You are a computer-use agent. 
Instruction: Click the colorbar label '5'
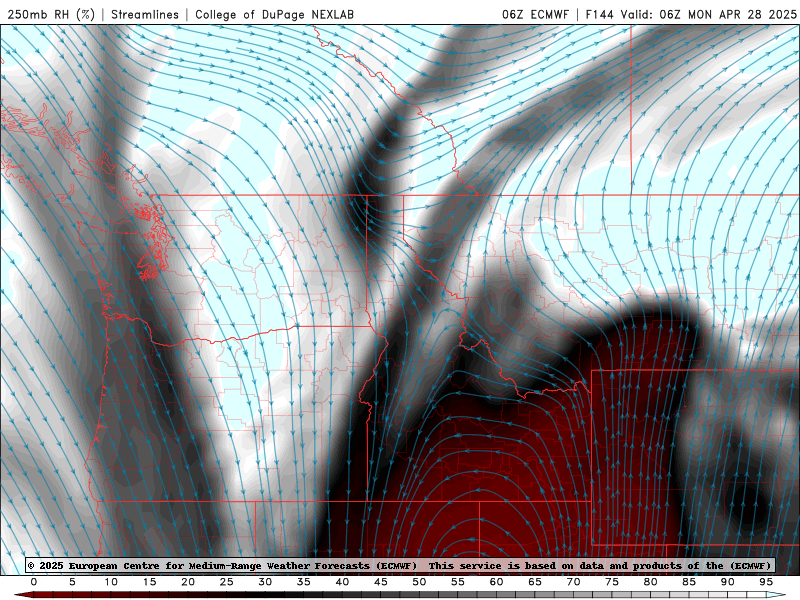click(x=72, y=582)
